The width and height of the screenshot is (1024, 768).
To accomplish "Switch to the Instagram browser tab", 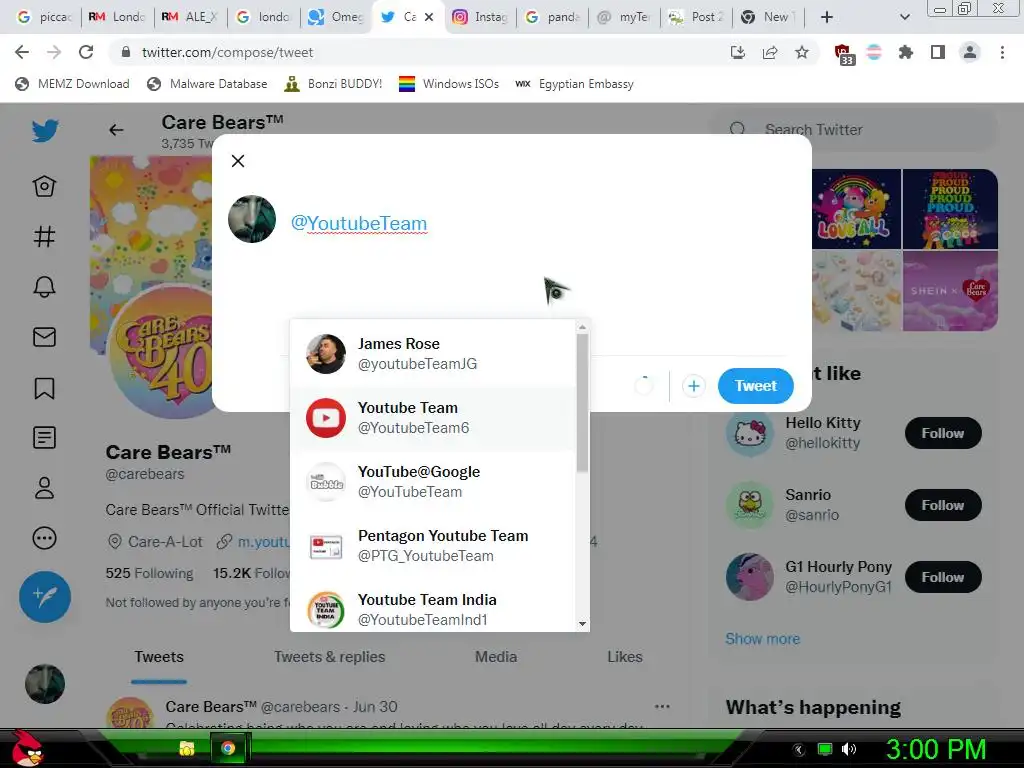I will pos(479,17).
